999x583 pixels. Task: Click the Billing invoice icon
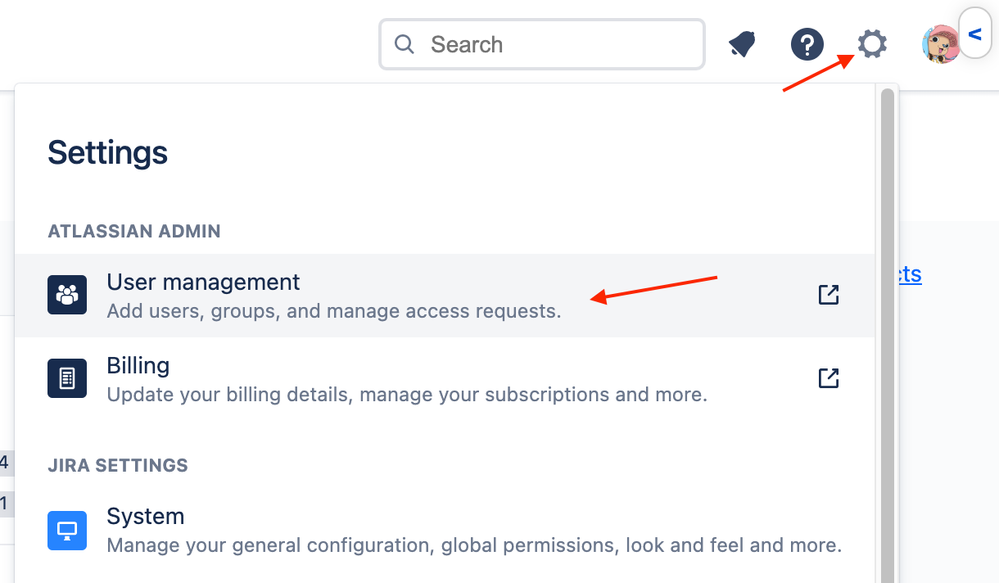pyautogui.click(x=67, y=378)
